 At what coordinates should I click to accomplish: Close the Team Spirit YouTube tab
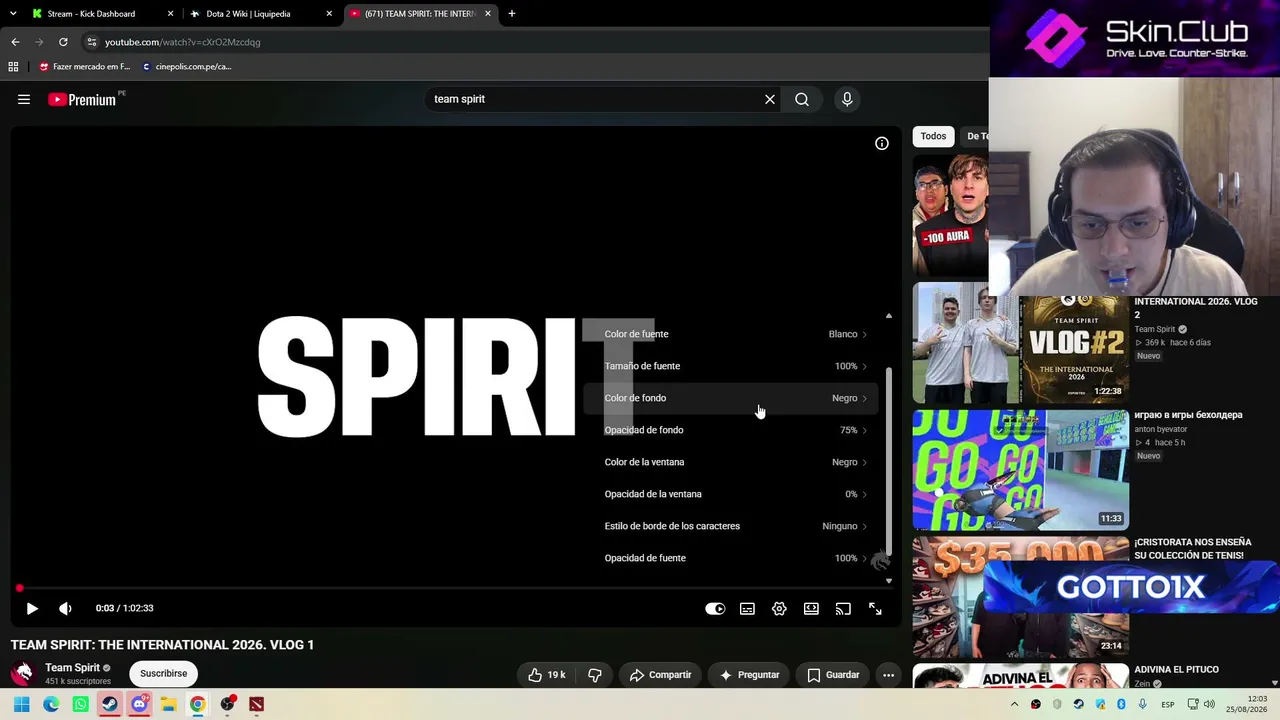click(488, 14)
